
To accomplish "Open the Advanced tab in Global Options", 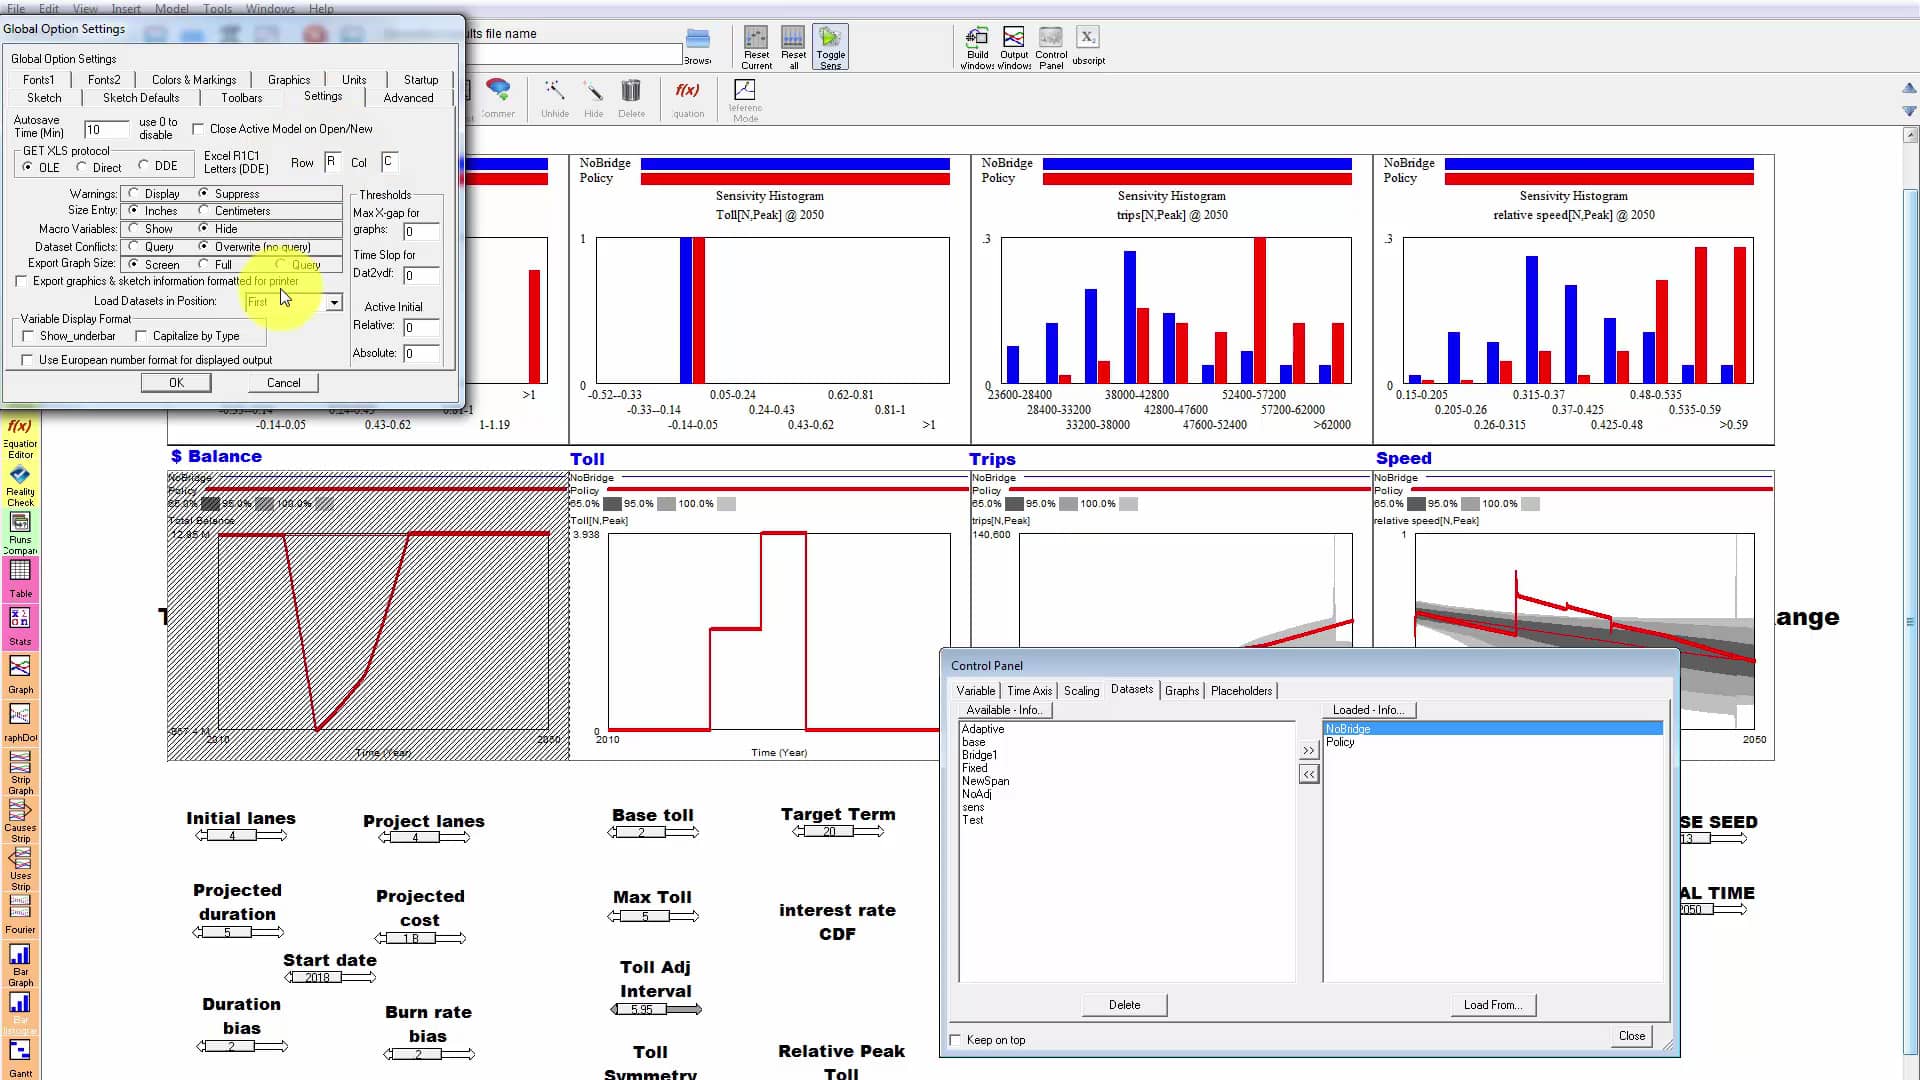I will point(407,97).
